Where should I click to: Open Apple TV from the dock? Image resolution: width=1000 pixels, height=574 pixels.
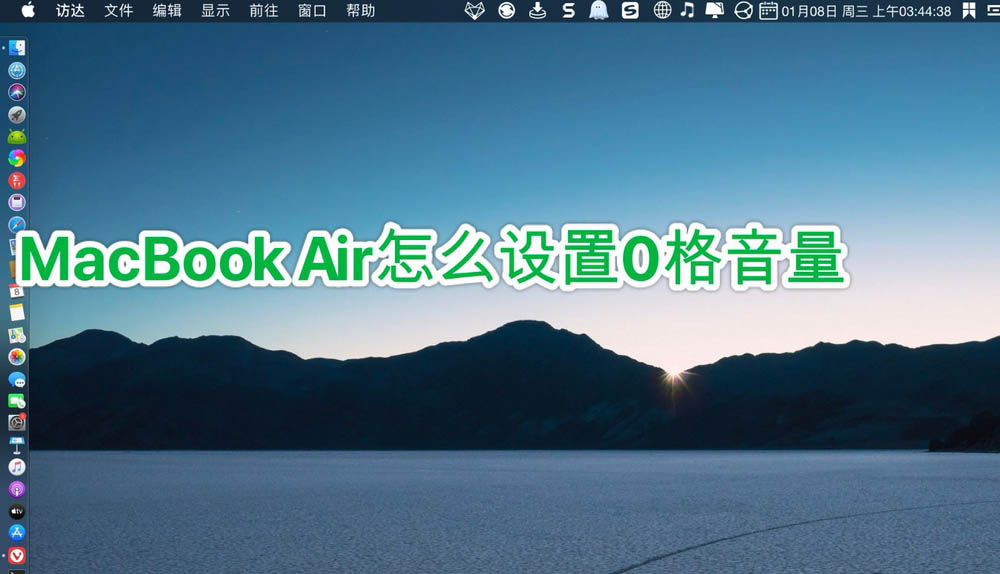pos(17,511)
